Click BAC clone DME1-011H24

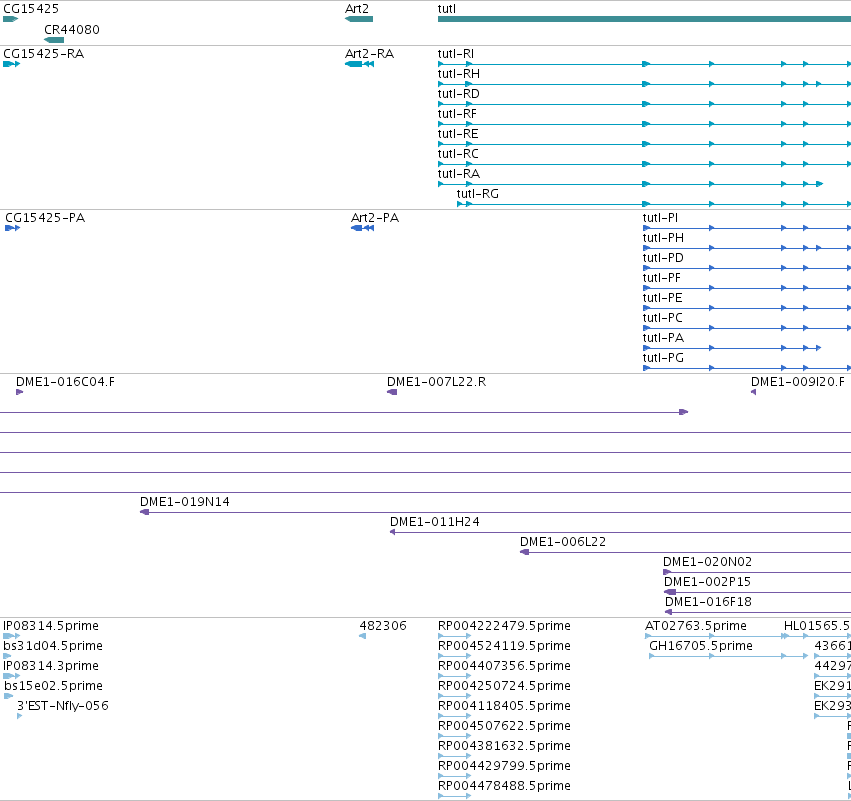[x=435, y=522]
